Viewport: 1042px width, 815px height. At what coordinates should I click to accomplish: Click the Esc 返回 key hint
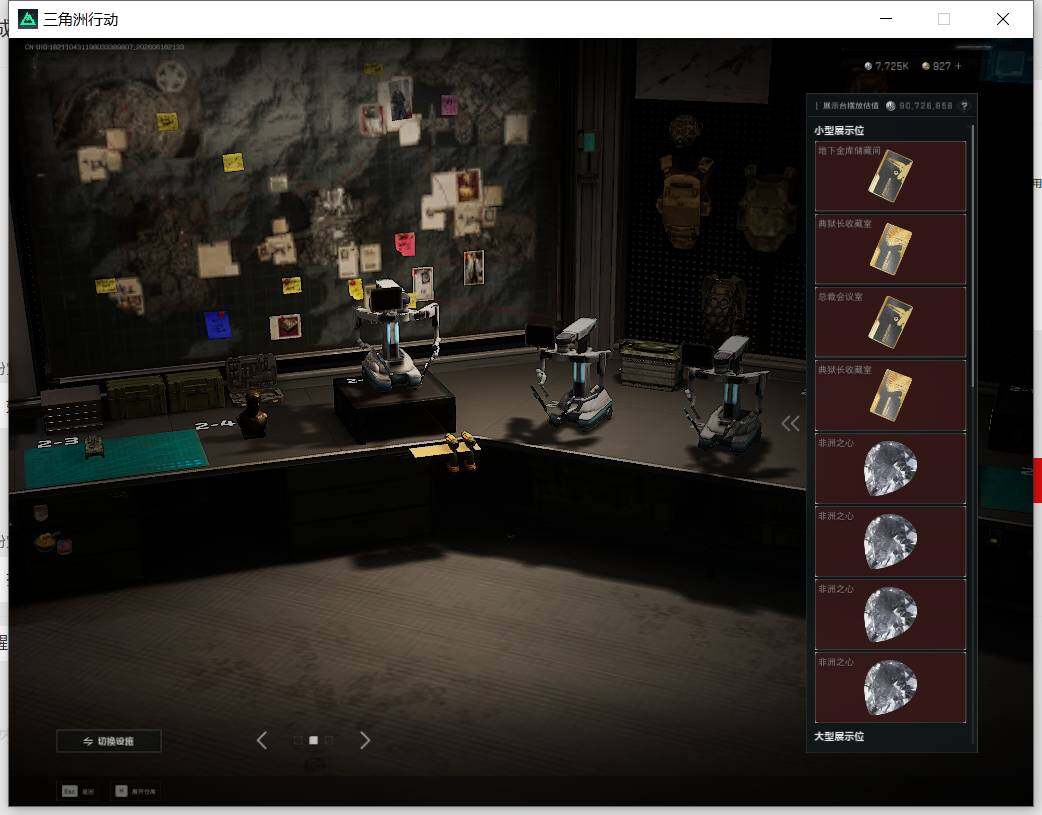[78, 791]
